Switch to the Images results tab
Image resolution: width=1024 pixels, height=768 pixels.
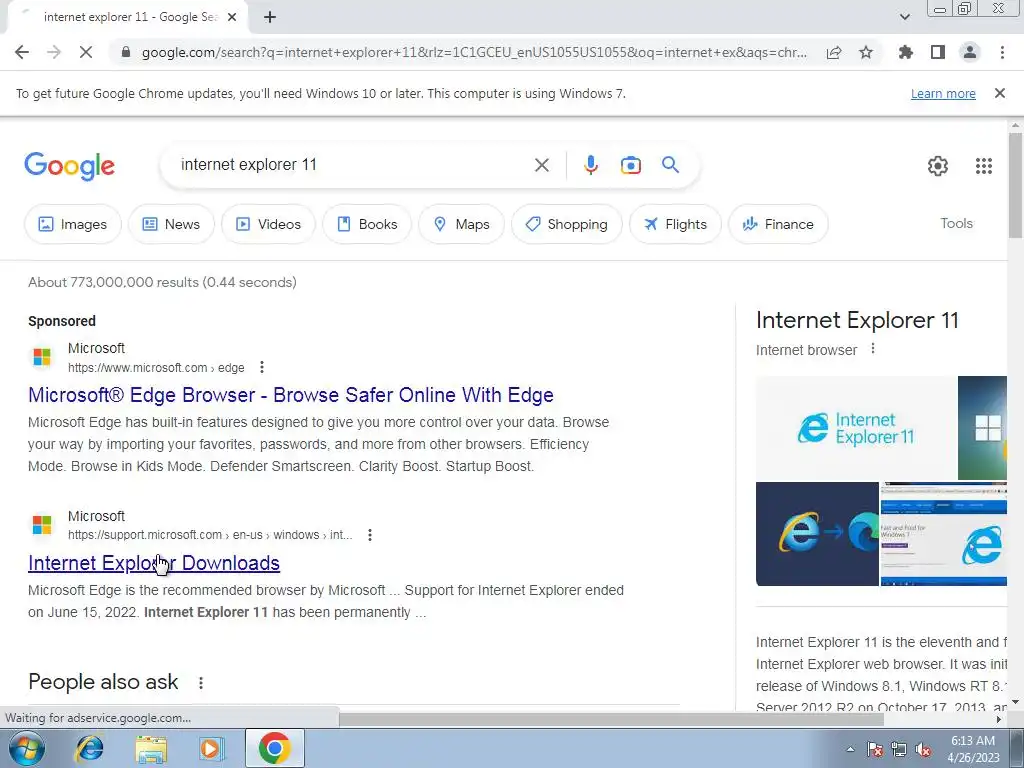(x=72, y=224)
